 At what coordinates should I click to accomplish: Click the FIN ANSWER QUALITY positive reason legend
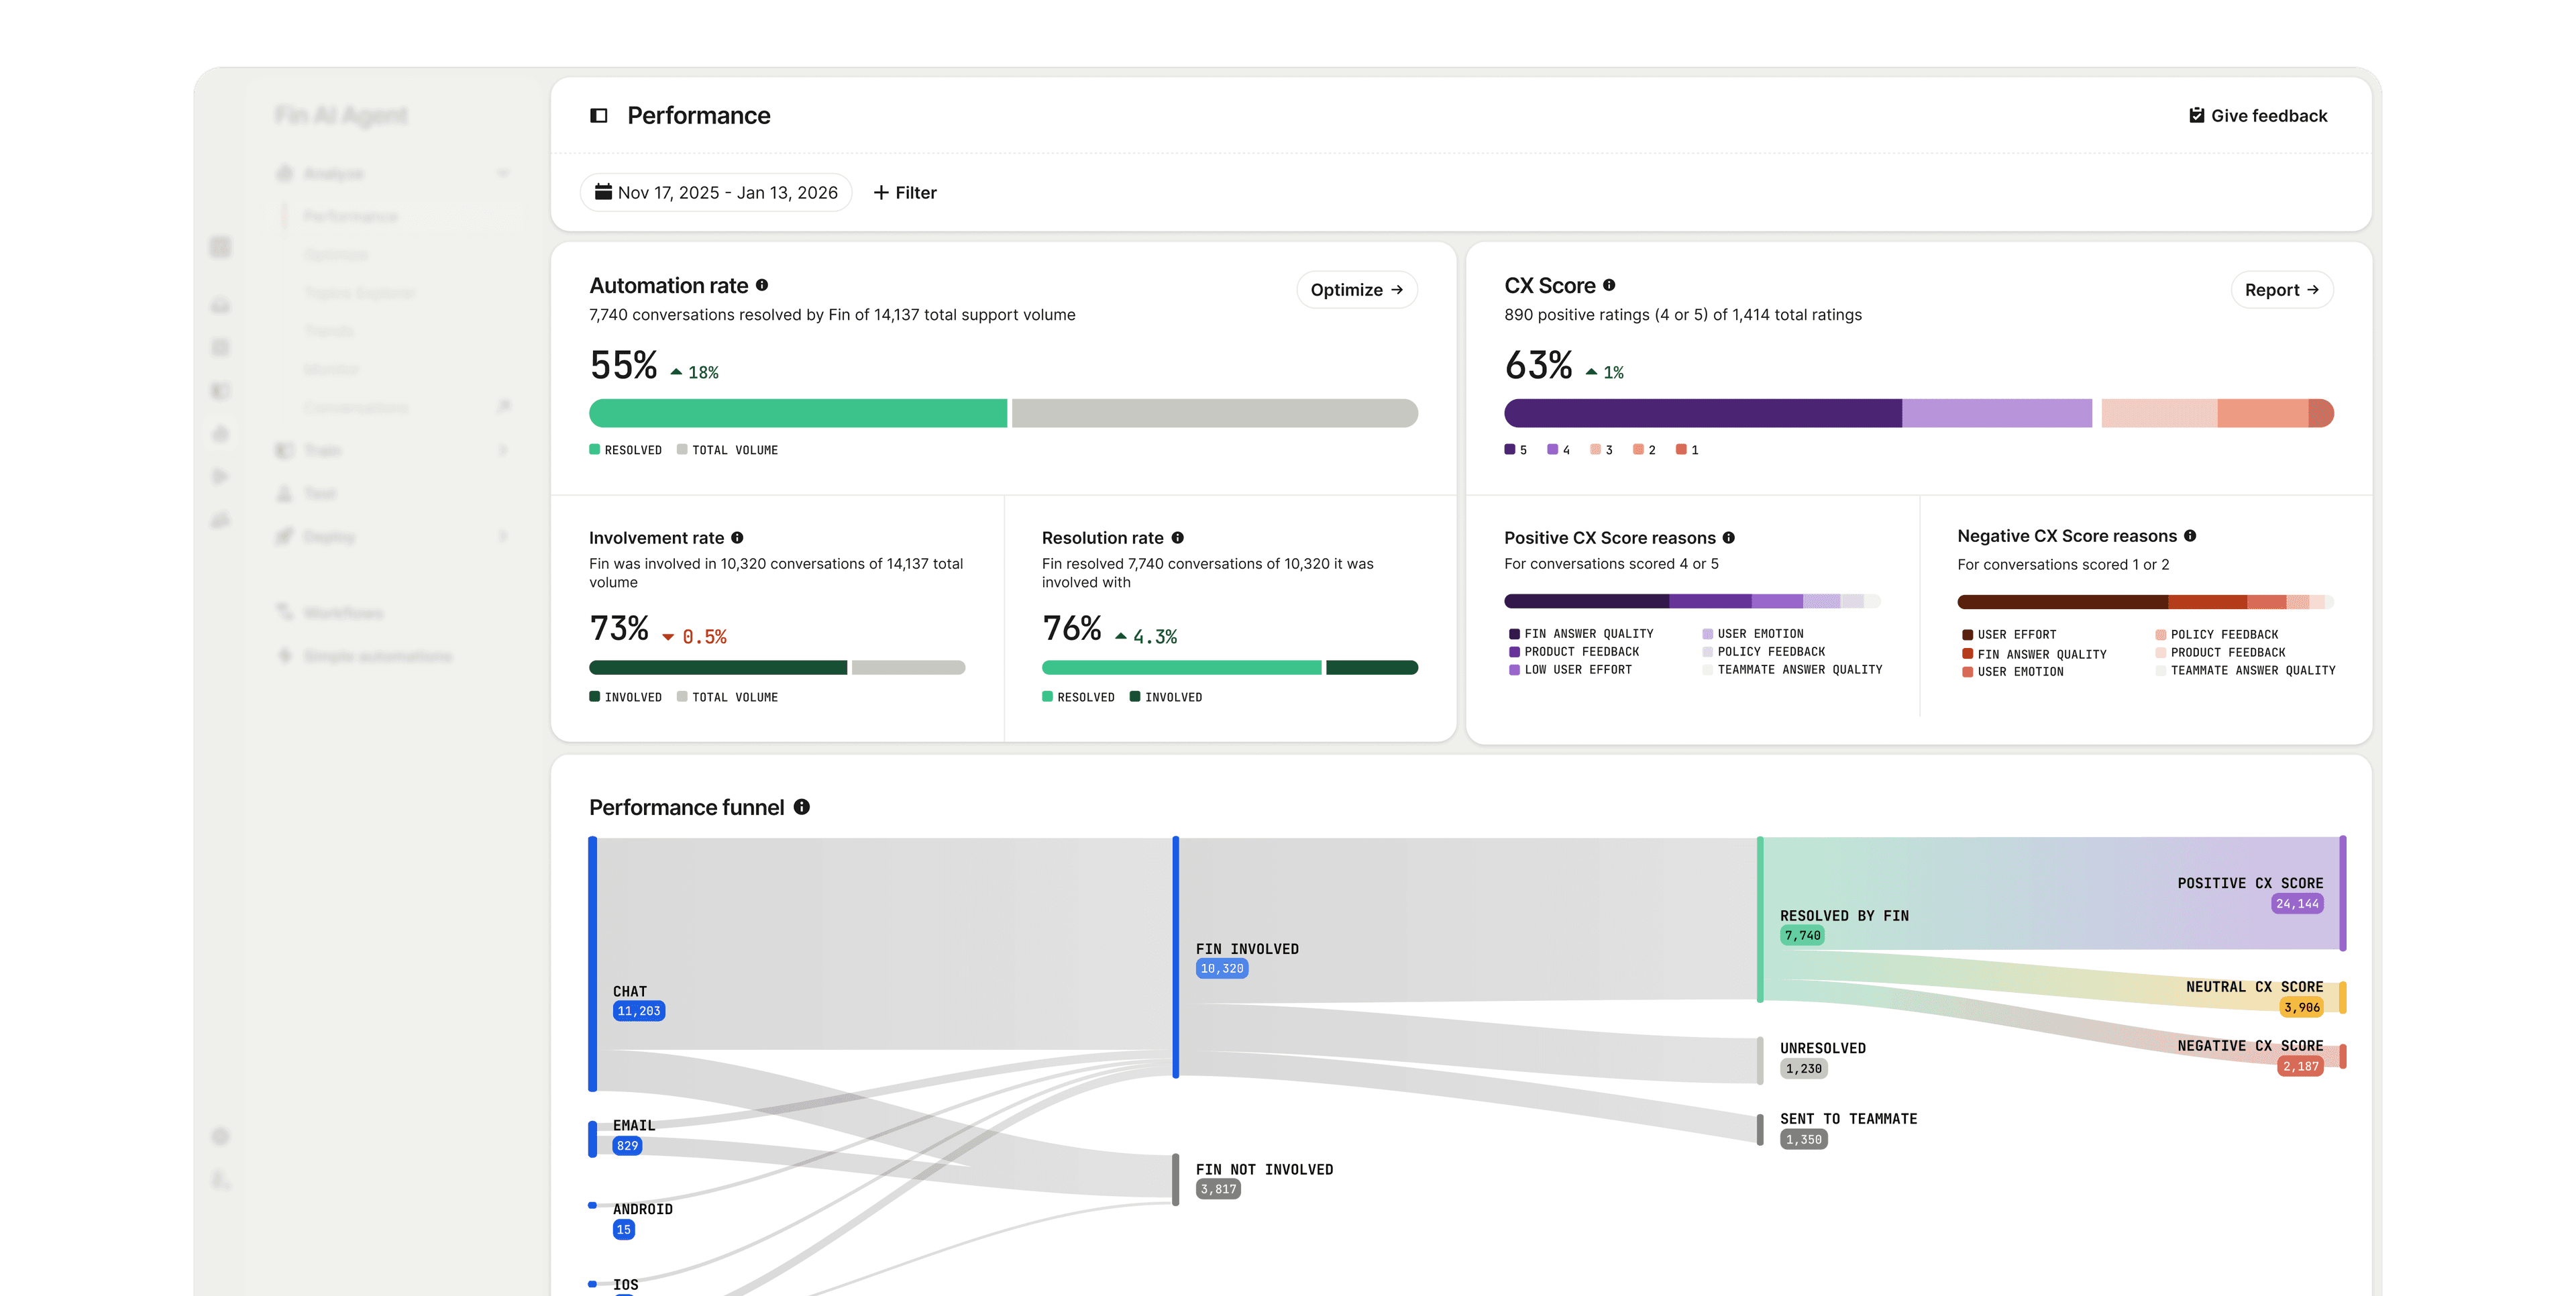pos(1581,634)
